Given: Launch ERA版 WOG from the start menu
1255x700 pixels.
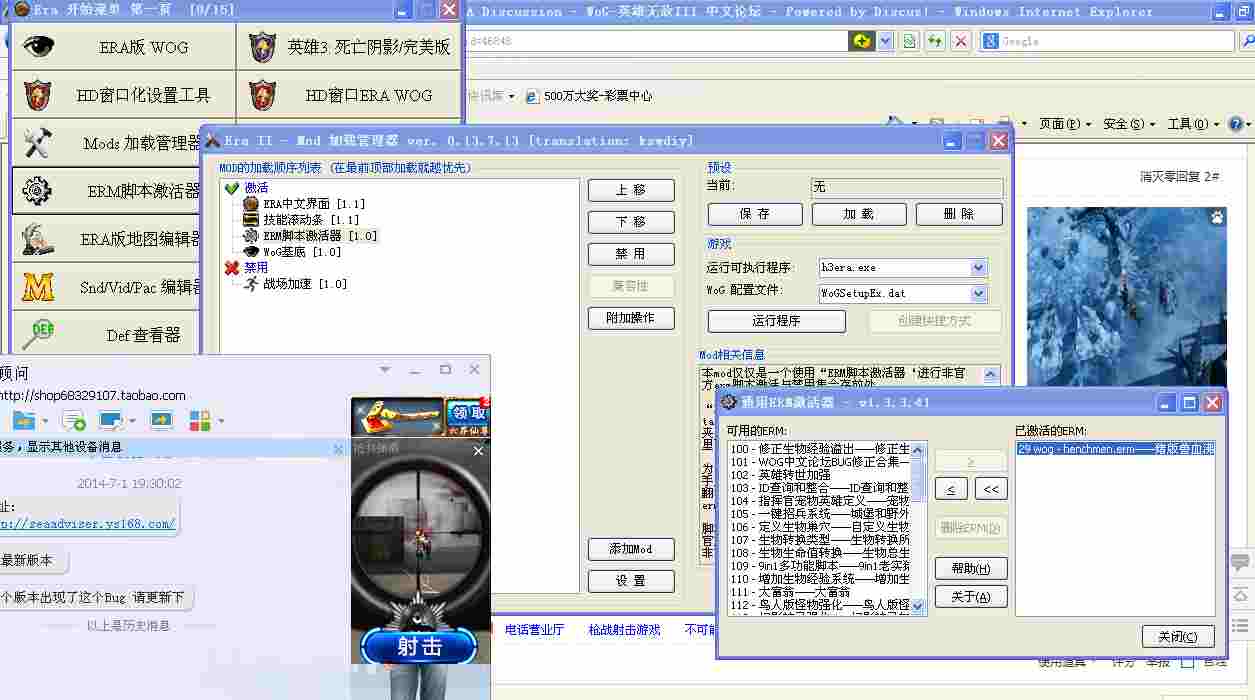Looking at the screenshot, I should coord(123,47).
